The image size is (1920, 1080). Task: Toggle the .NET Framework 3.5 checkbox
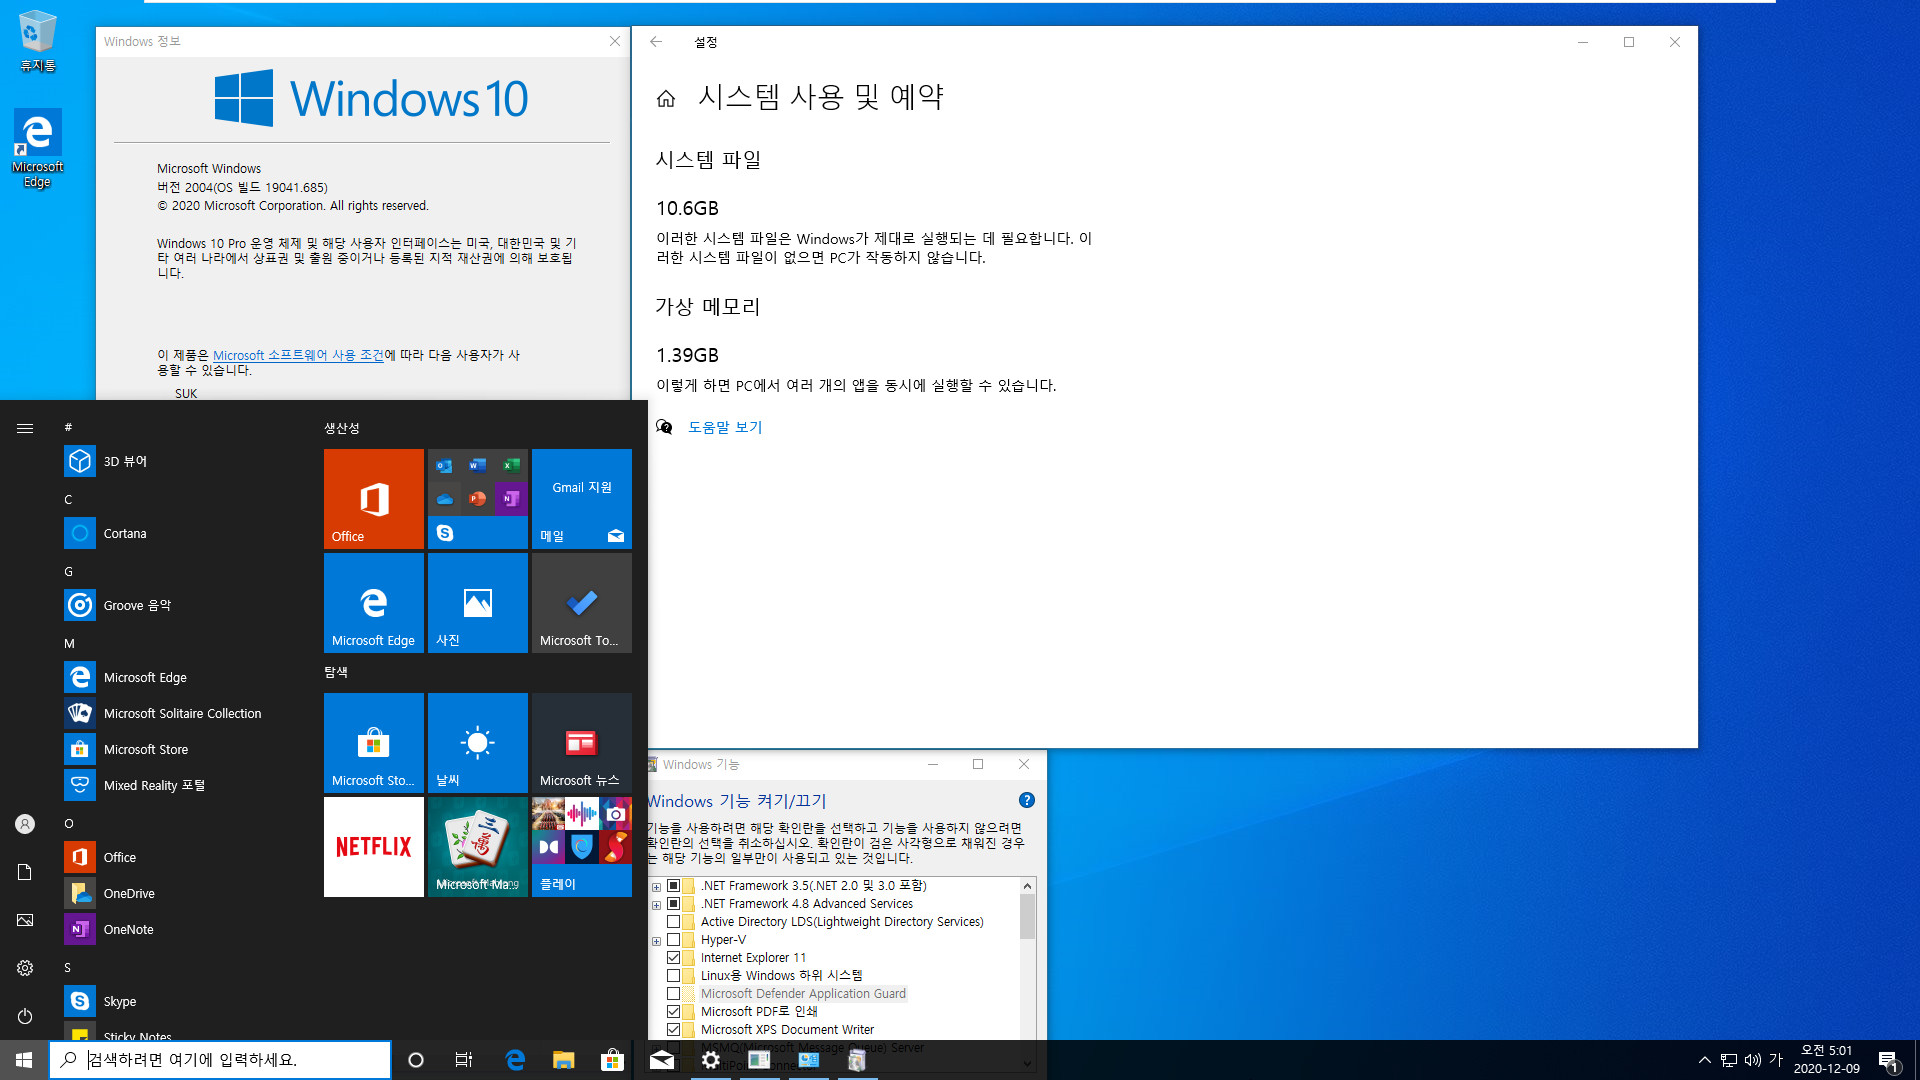(674, 886)
